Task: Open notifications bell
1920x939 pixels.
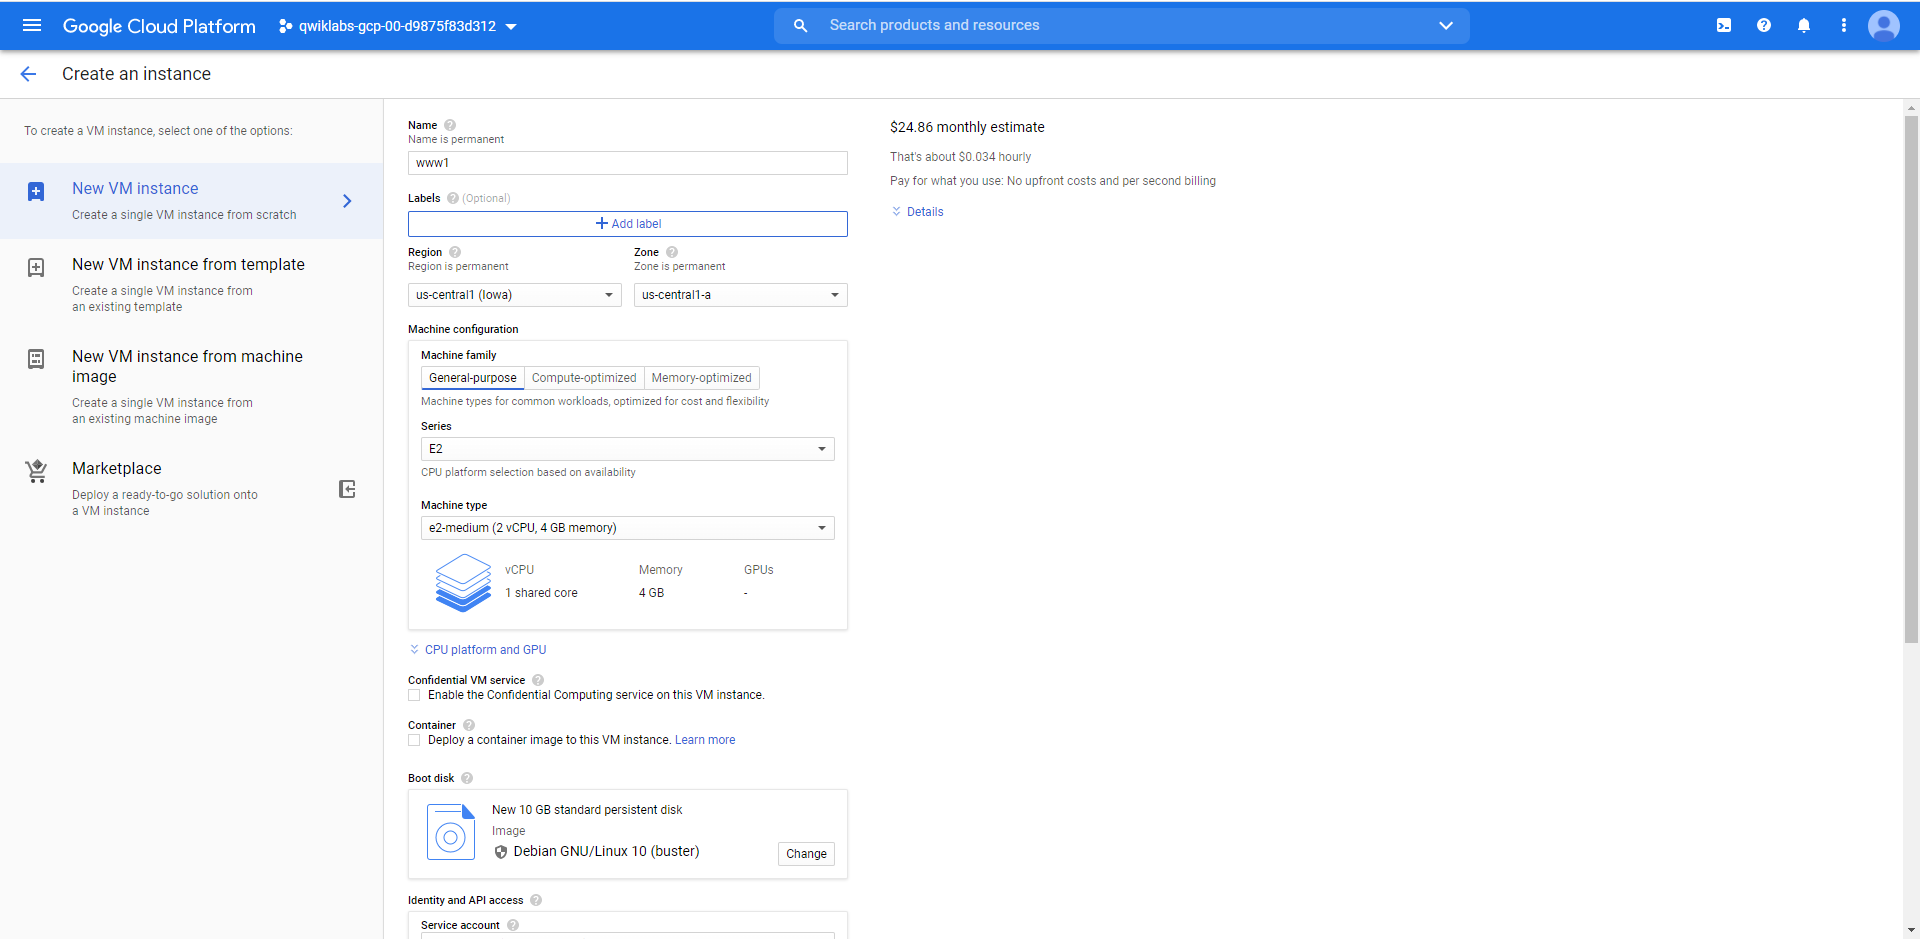Action: [x=1804, y=26]
